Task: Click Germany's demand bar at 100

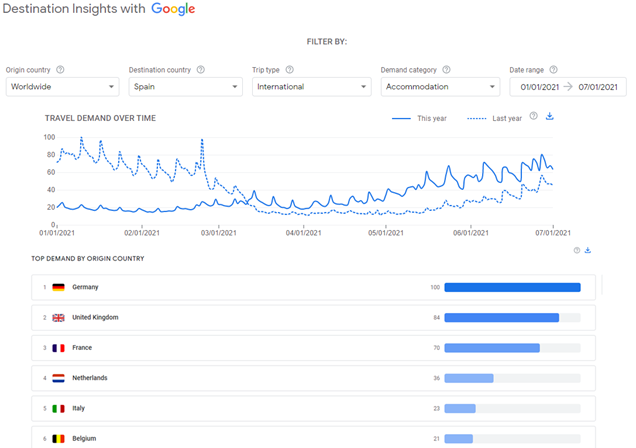Action: (512, 287)
